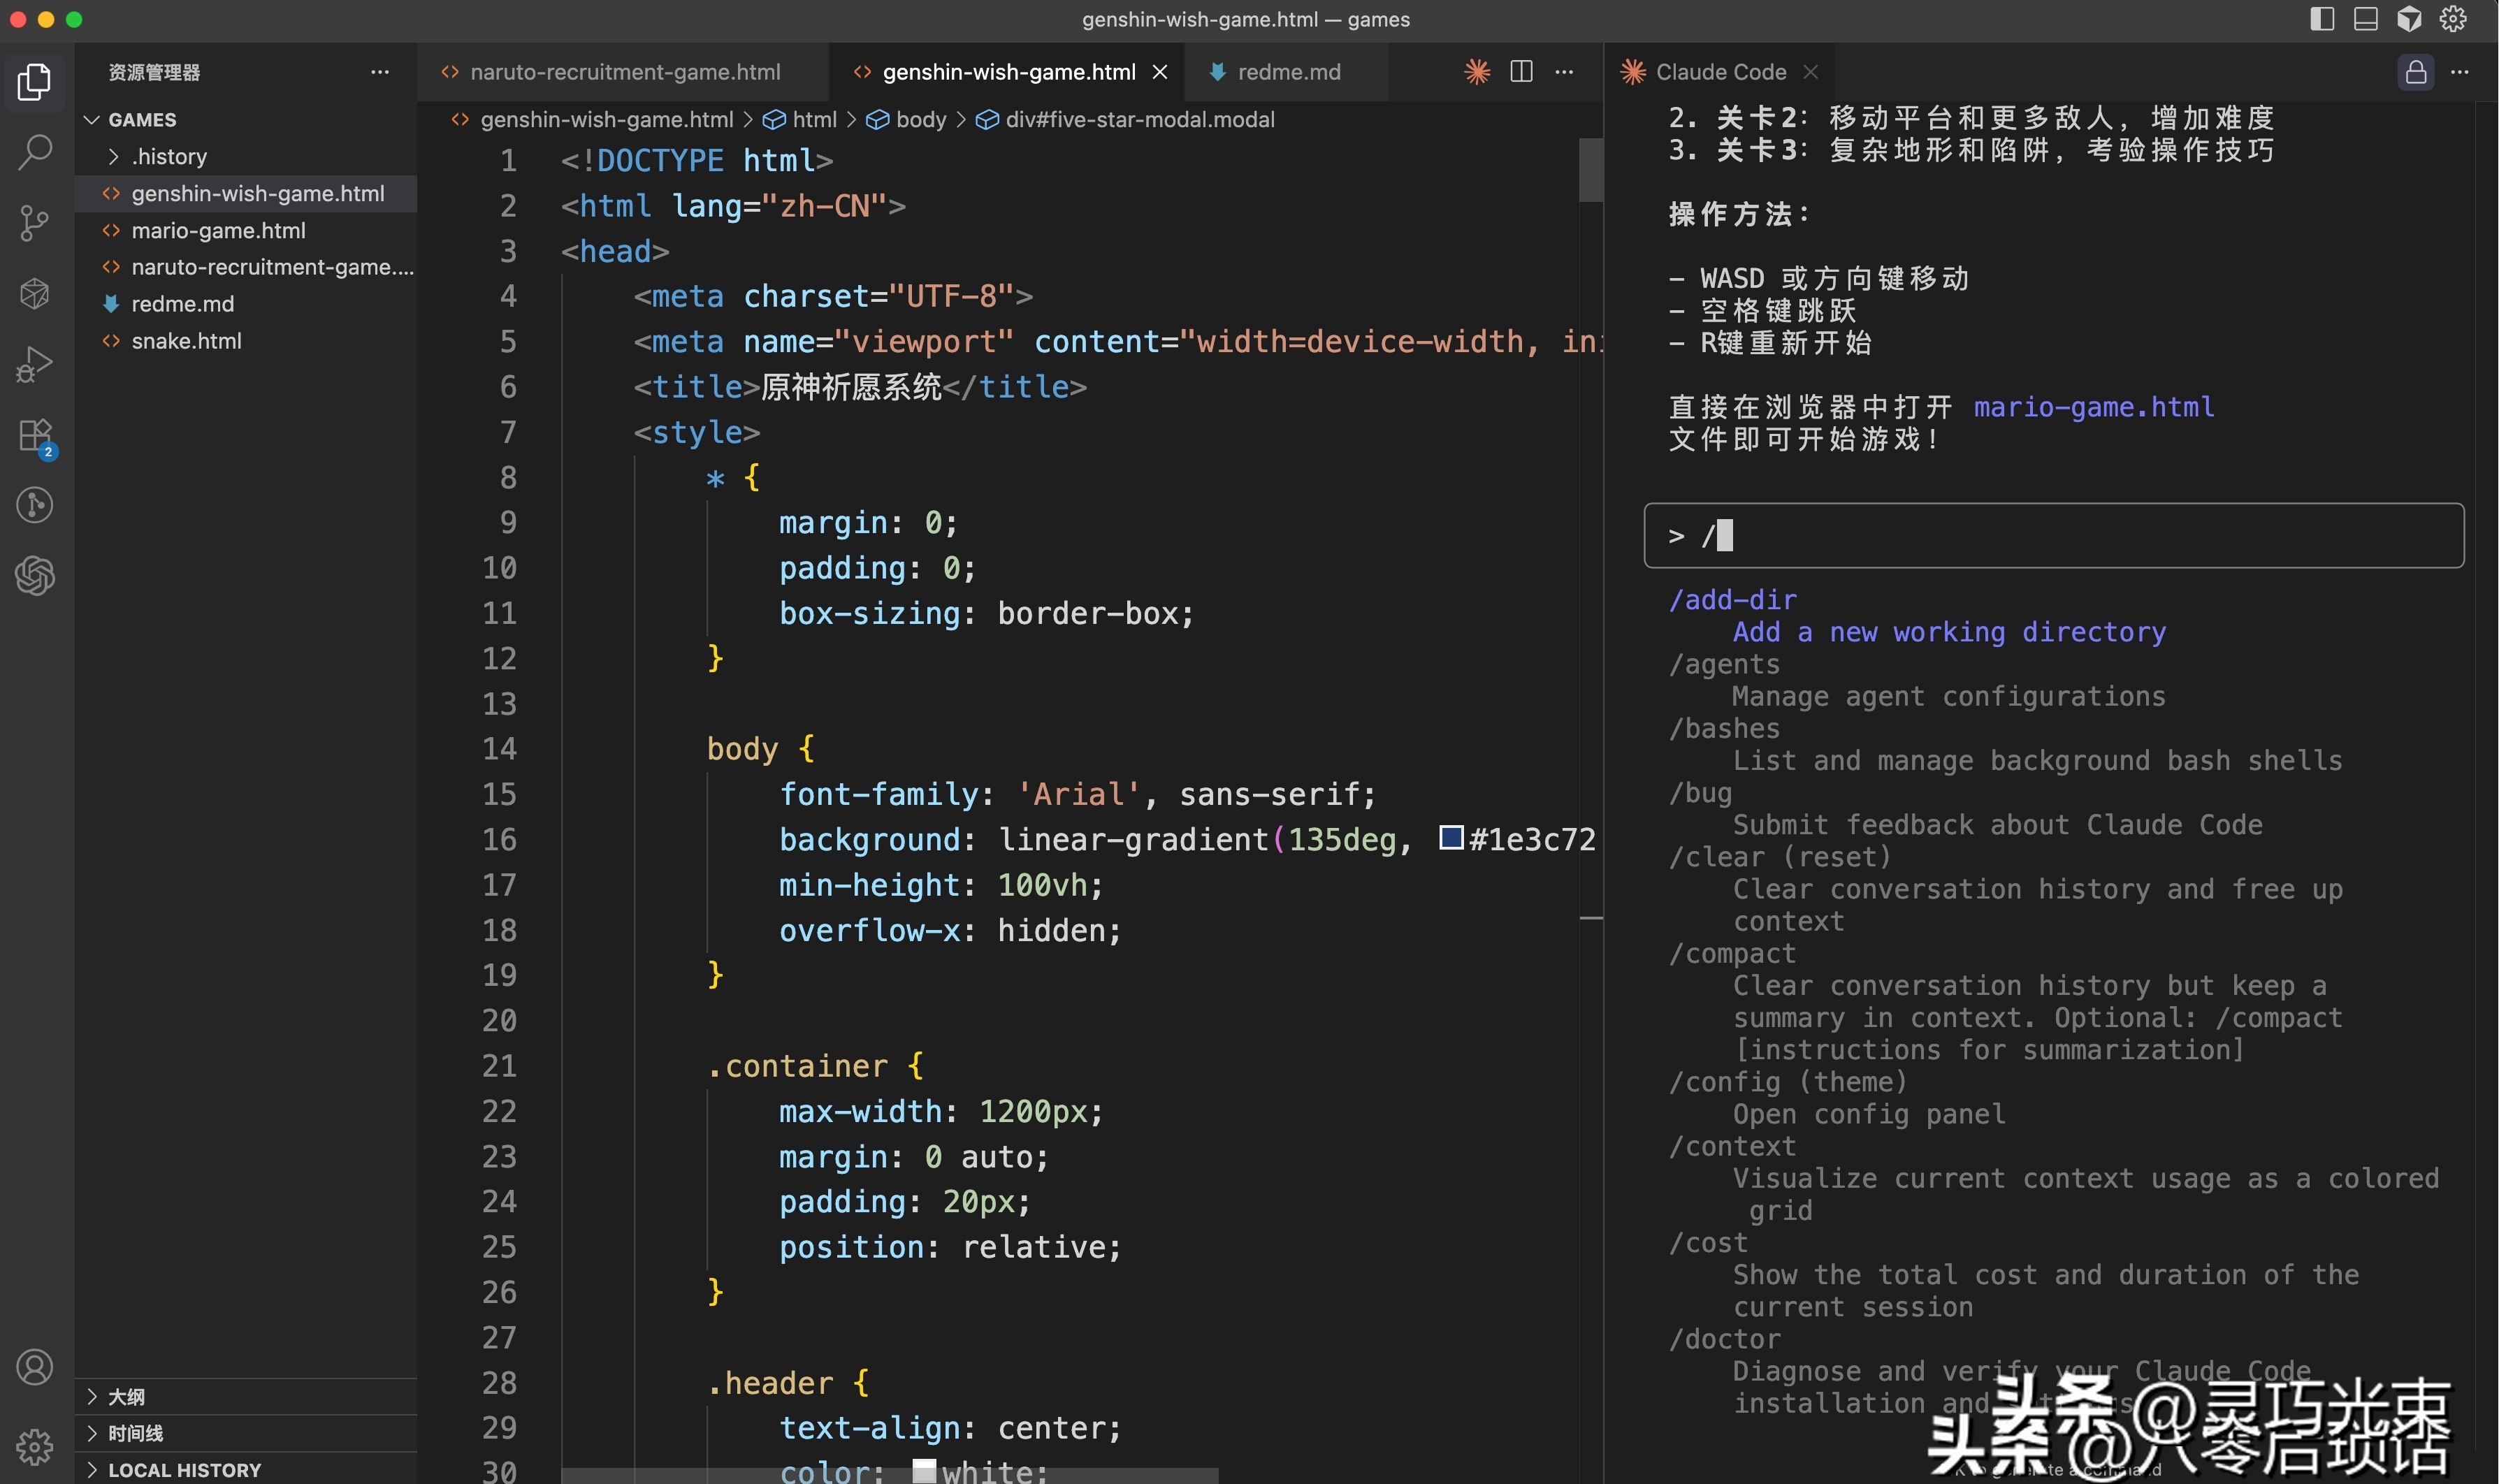
Task: Toggle the lock icon in Claude Code panel
Action: click(2415, 72)
